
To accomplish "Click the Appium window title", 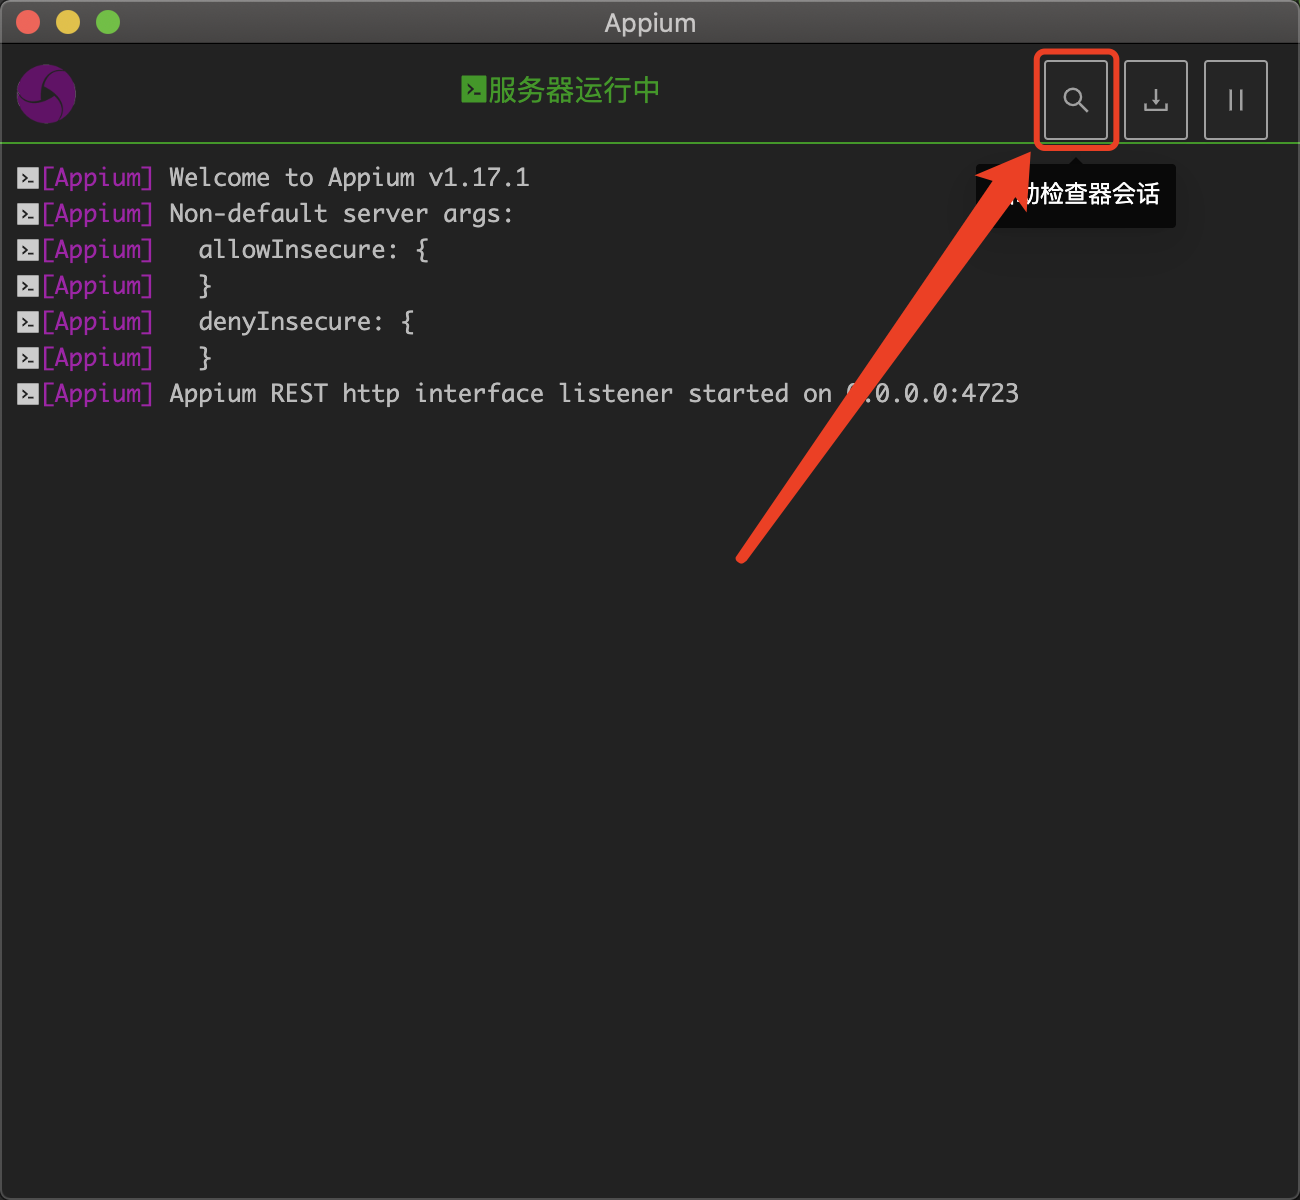I will coord(650,23).
